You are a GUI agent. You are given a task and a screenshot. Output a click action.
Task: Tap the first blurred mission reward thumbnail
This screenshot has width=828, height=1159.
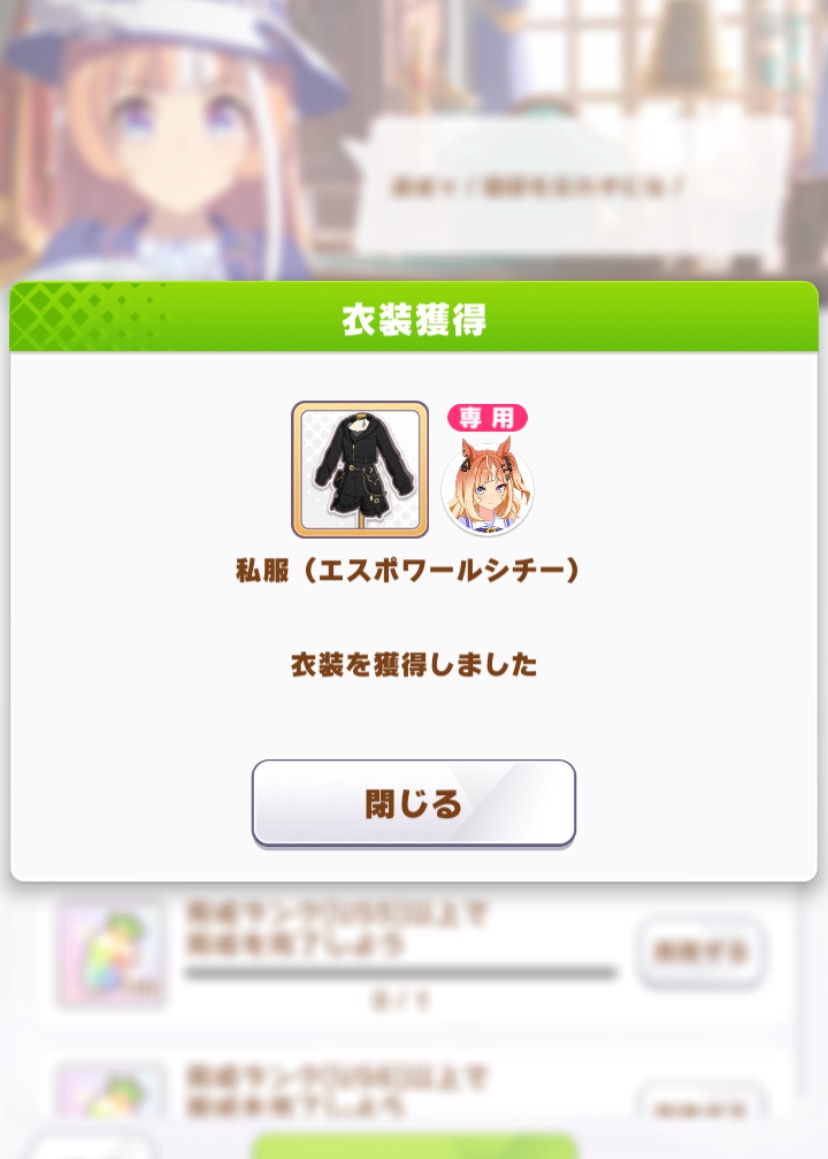tap(111, 954)
